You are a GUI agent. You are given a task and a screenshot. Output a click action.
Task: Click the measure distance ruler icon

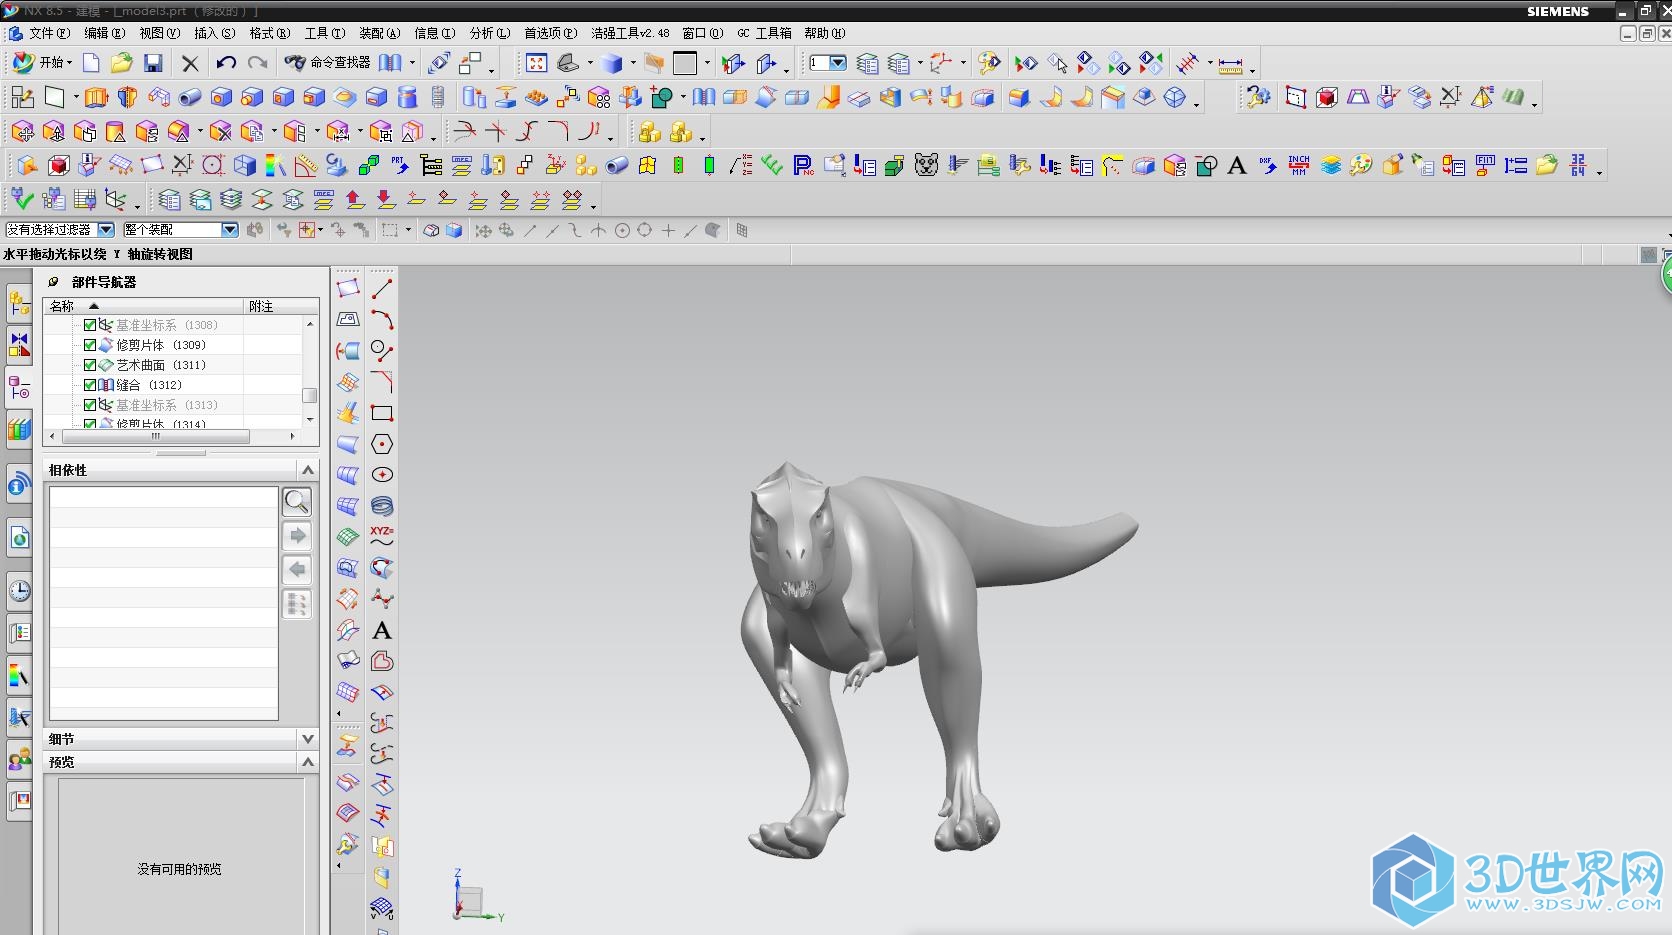coord(1230,65)
